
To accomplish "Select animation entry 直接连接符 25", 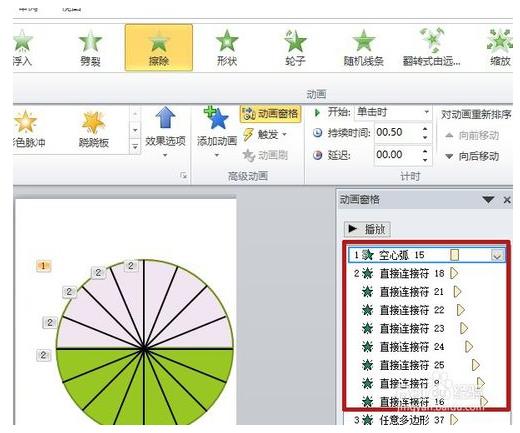I will coord(427,365).
